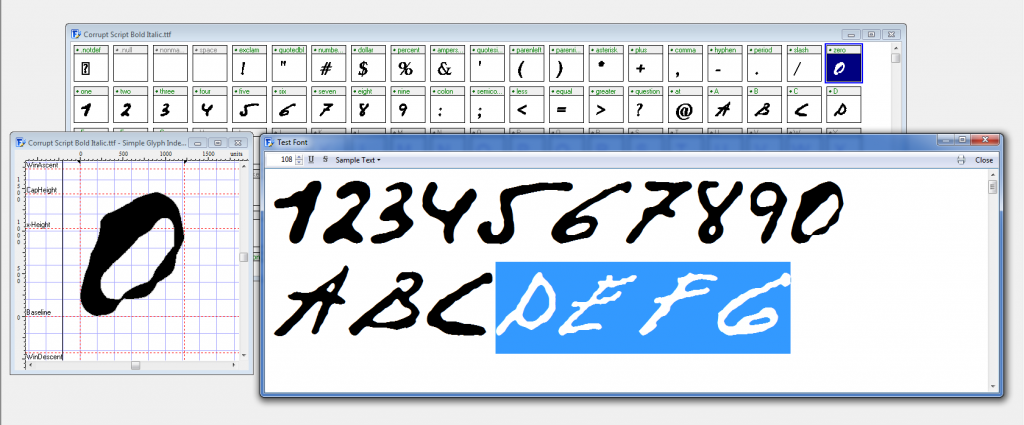Click the CapHeight guideline label
The image size is (1024, 425).
tap(41, 190)
